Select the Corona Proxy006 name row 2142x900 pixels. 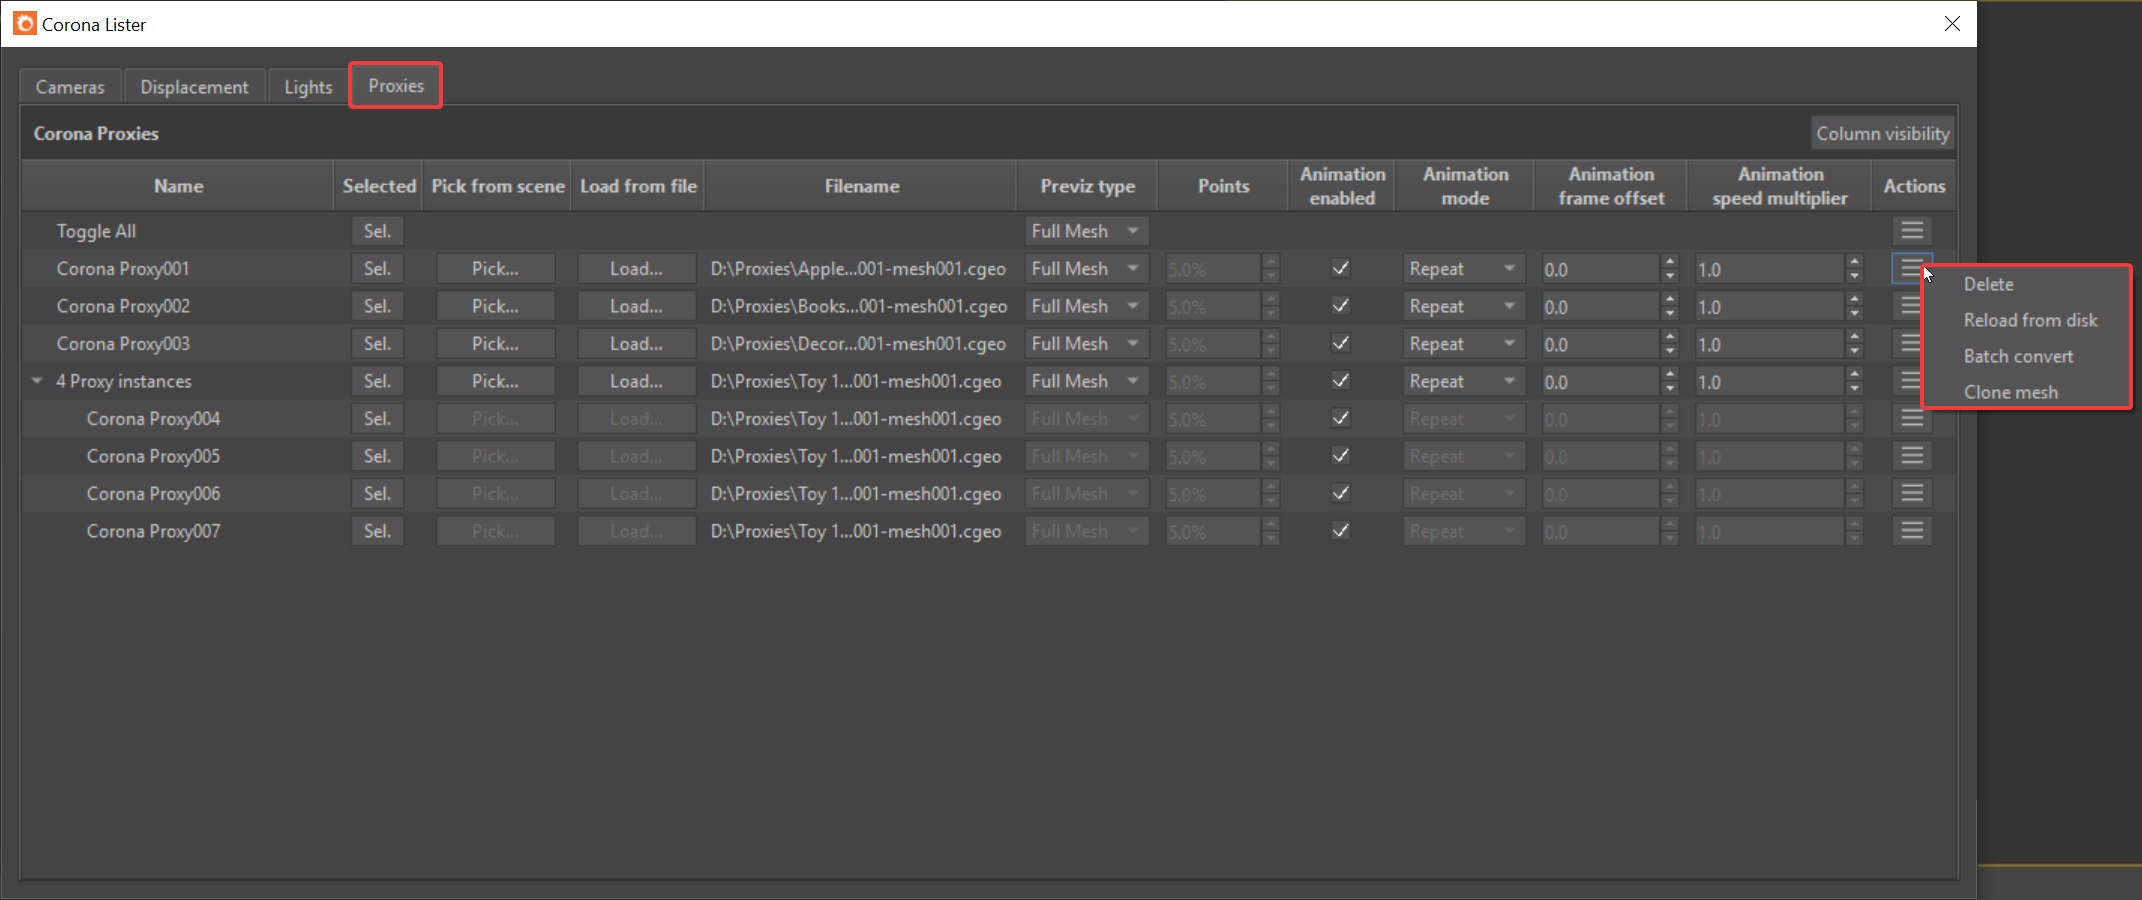tap(153, 494)
